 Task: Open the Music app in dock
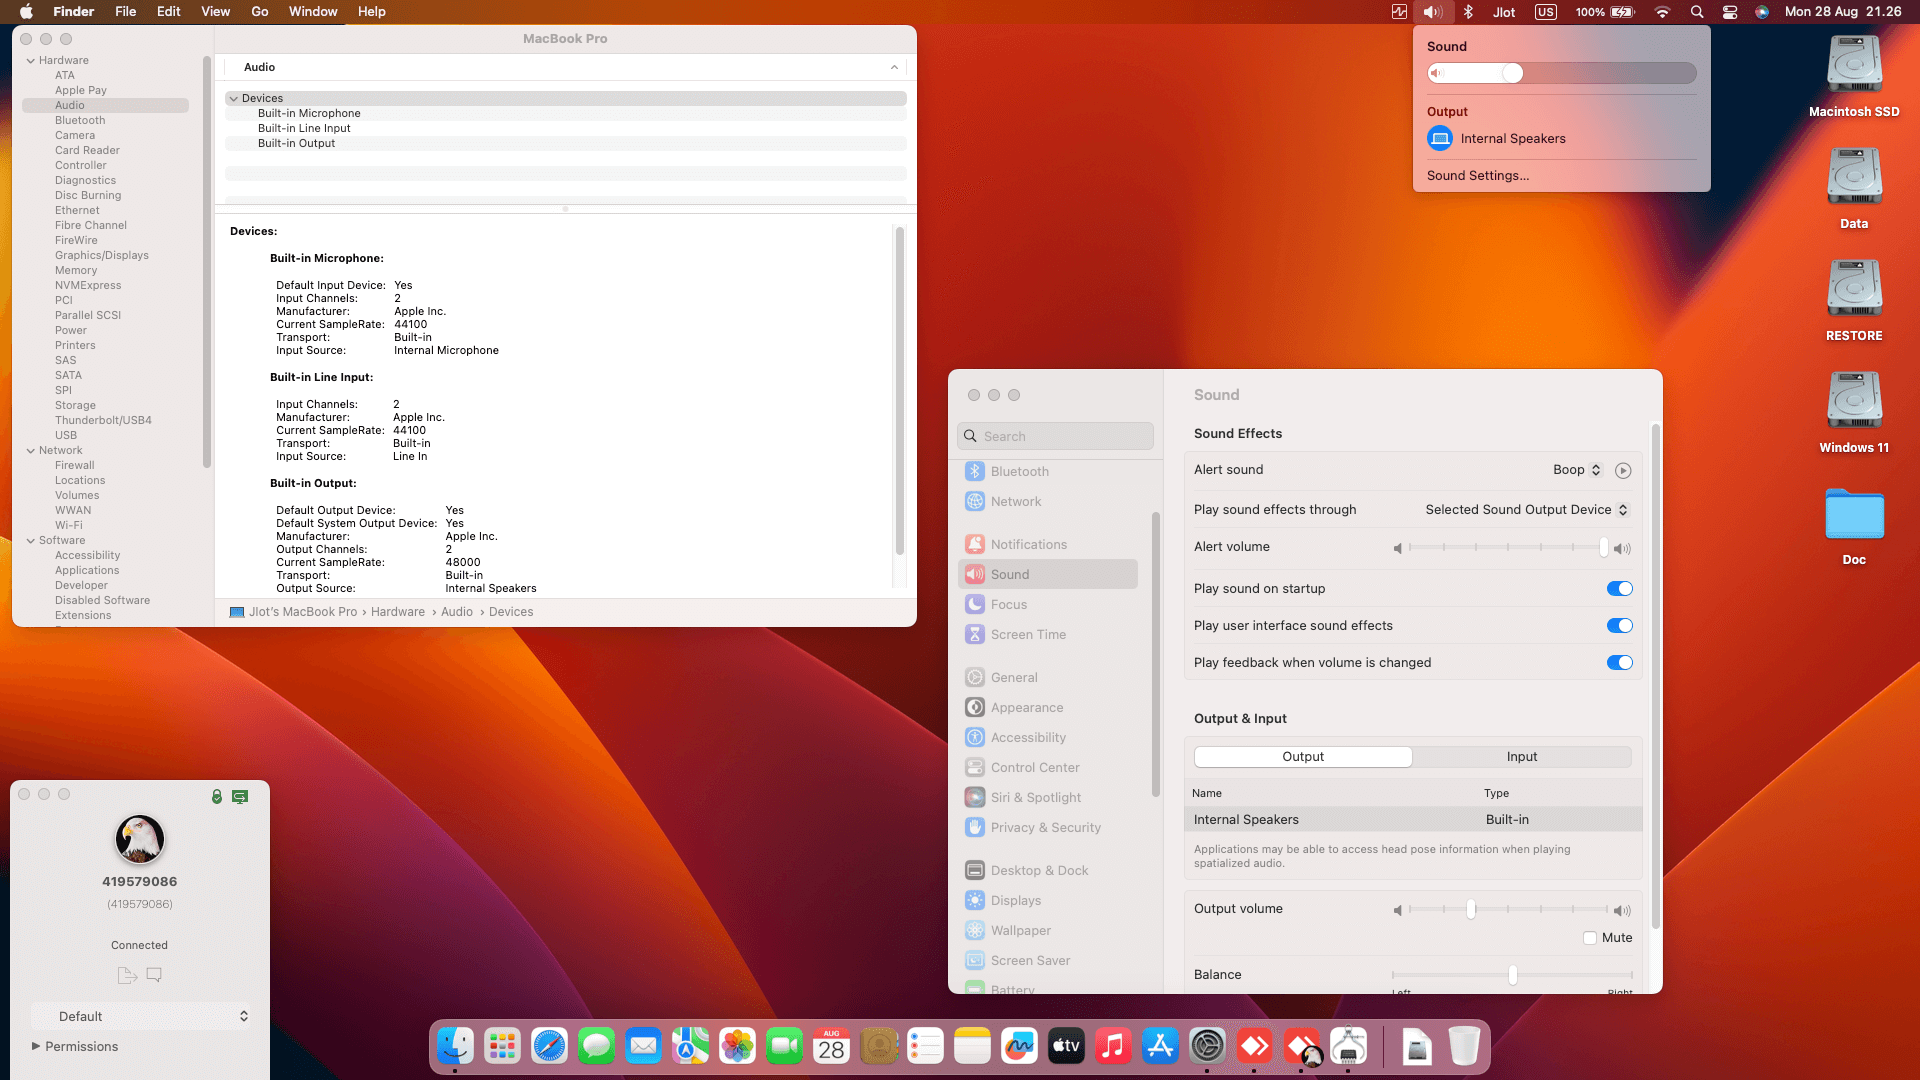[x=1113, y=1047]
